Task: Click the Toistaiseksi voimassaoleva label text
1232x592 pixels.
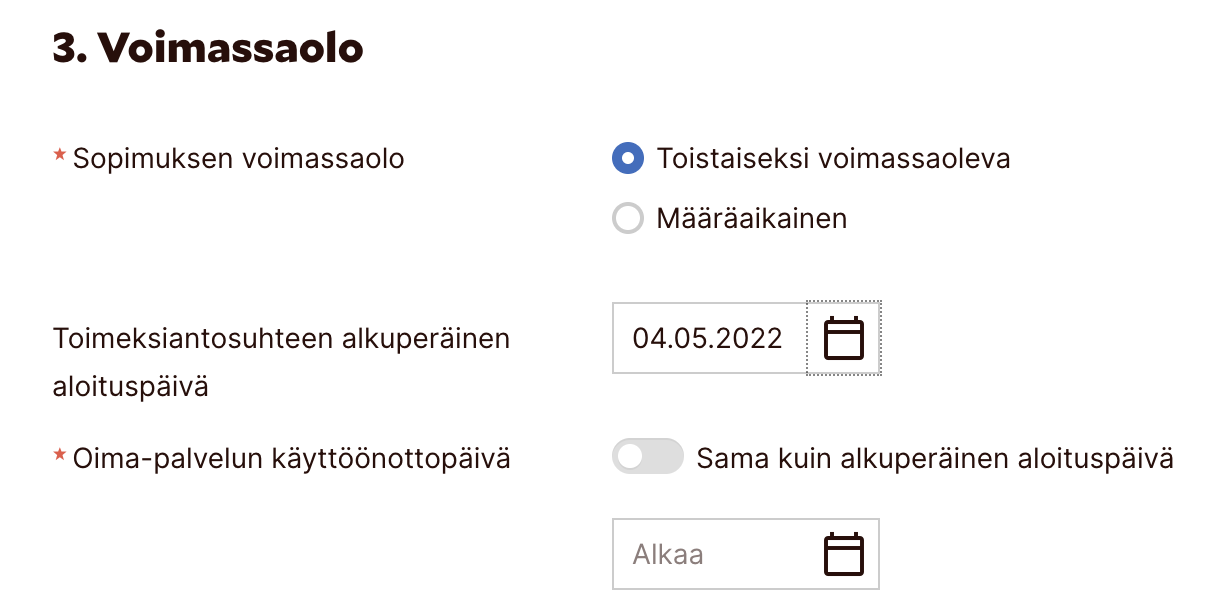Action: pyautogui.click(x=832, y=158)
